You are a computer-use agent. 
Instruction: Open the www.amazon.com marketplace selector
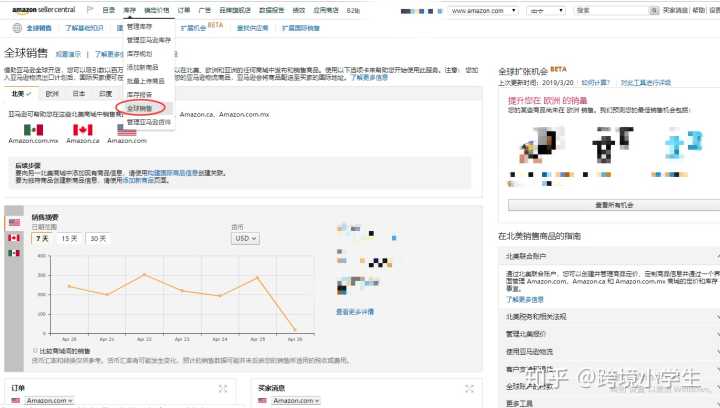point(484,9)
